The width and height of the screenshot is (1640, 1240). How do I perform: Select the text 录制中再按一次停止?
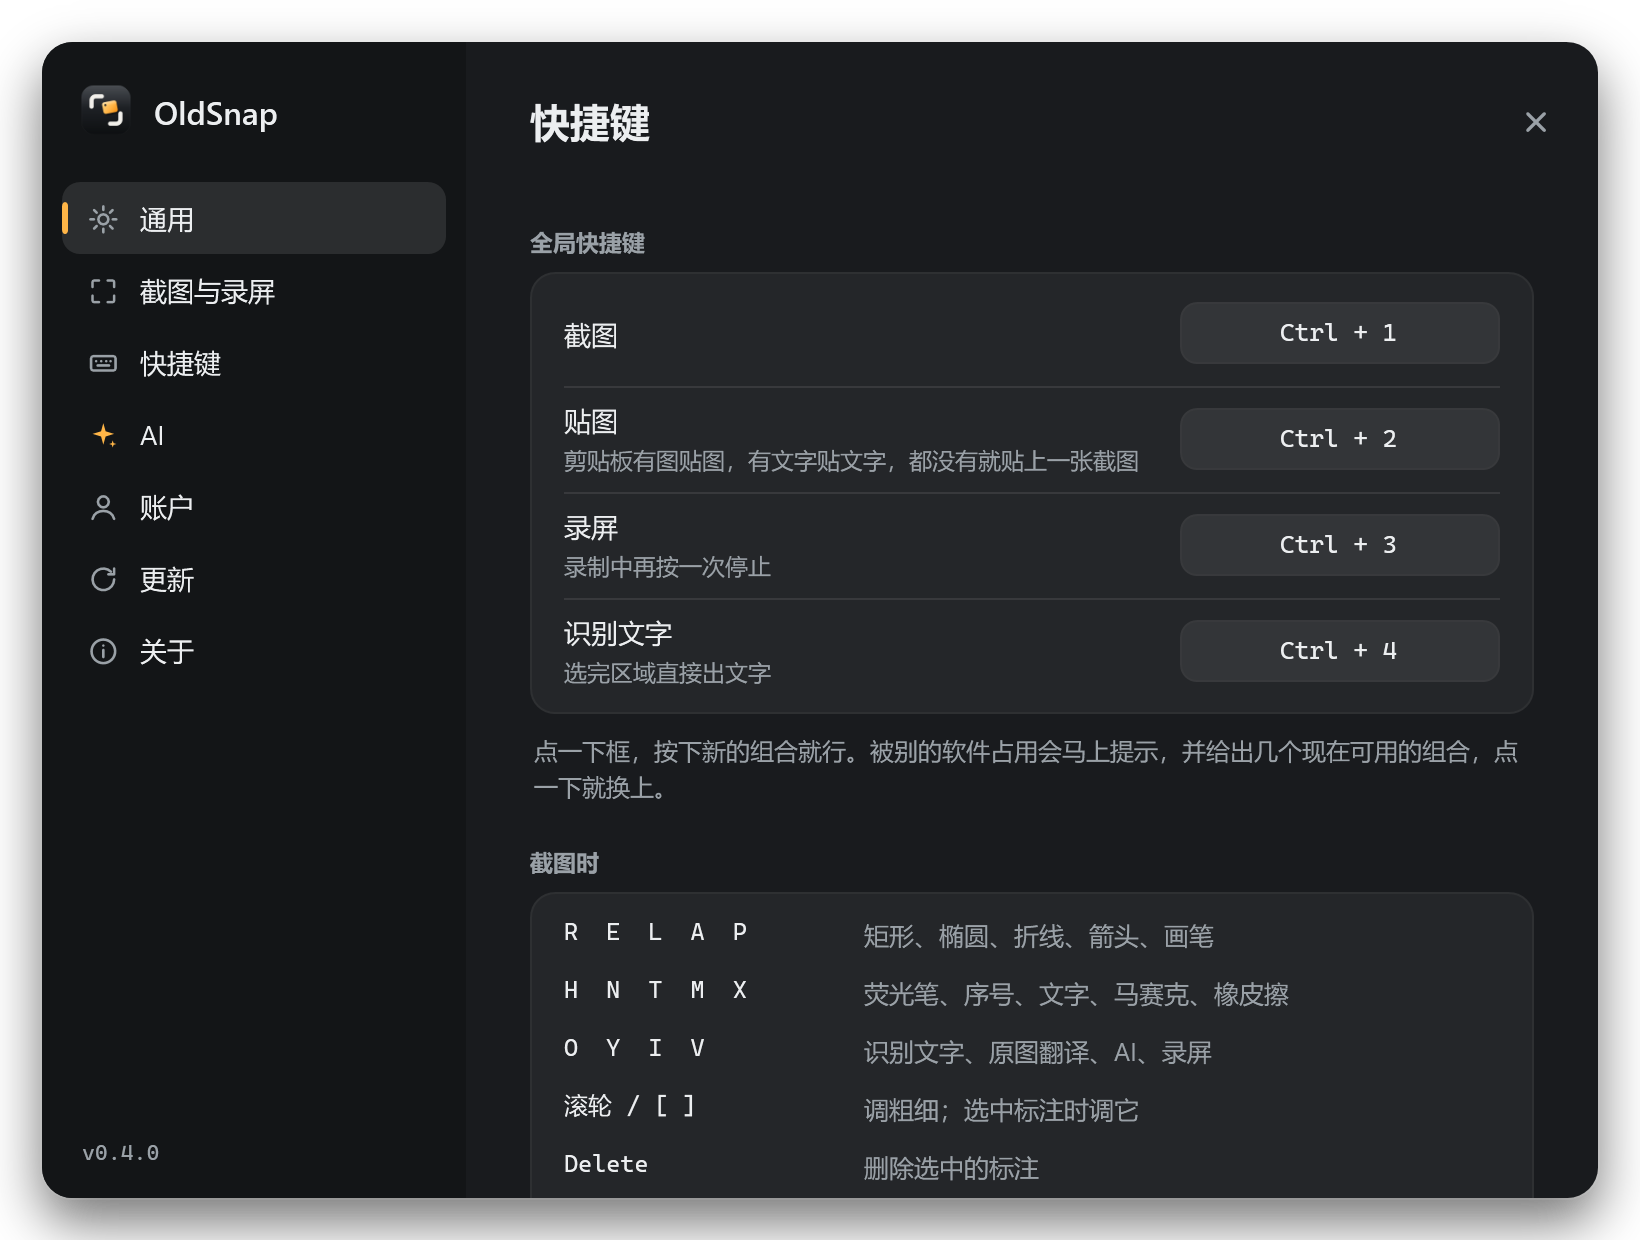667,567
